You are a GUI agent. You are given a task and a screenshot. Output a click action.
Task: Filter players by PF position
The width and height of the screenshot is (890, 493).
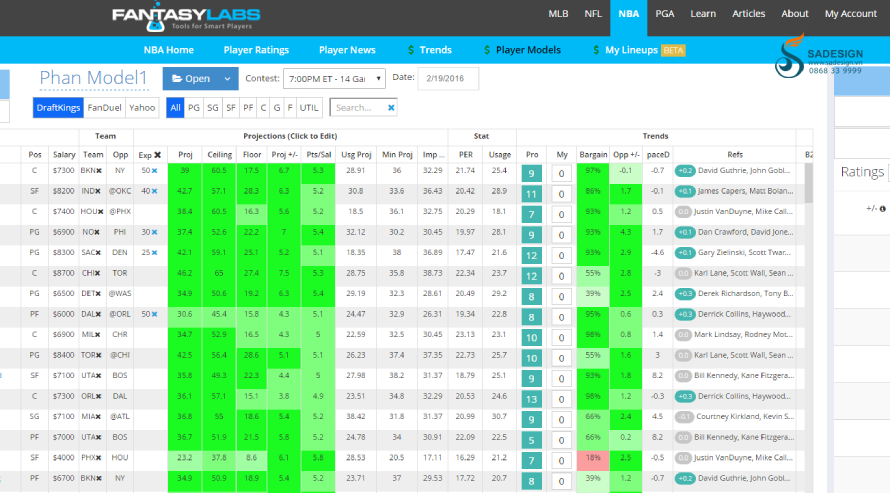pos(248,107)
